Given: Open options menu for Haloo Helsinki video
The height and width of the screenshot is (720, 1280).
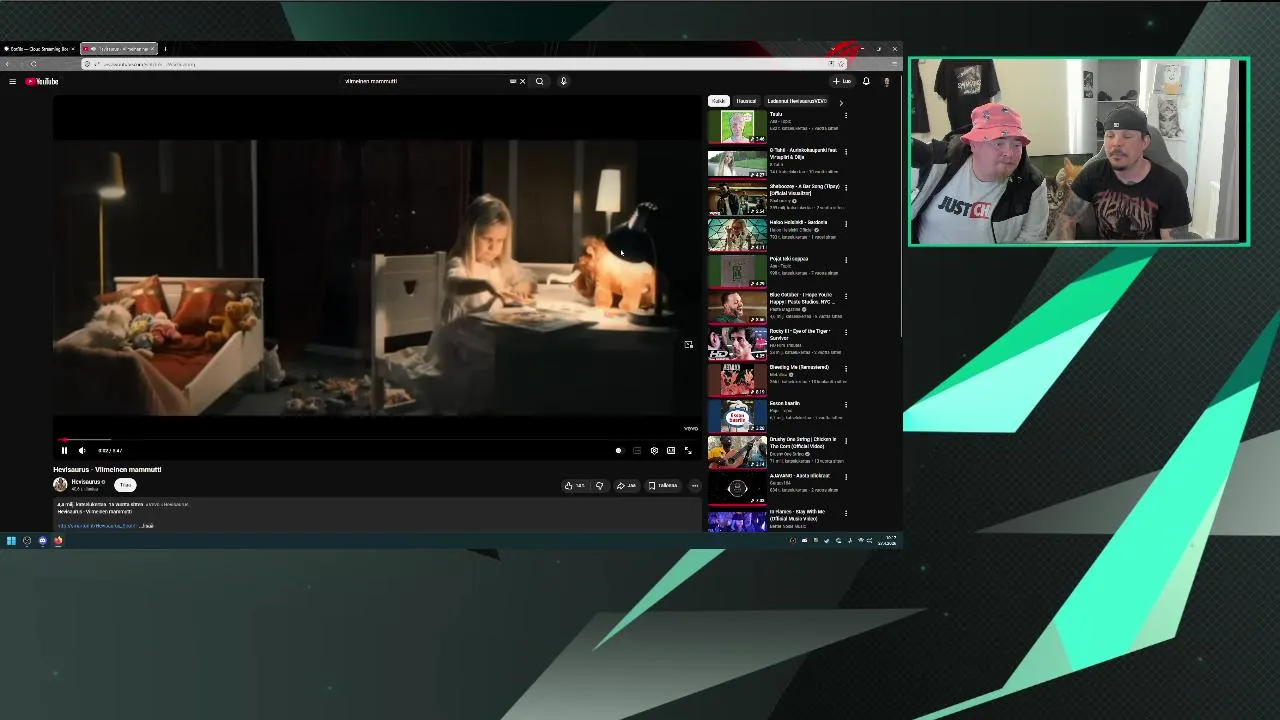Looking at the screenshot, I should (x=846, y=224).
